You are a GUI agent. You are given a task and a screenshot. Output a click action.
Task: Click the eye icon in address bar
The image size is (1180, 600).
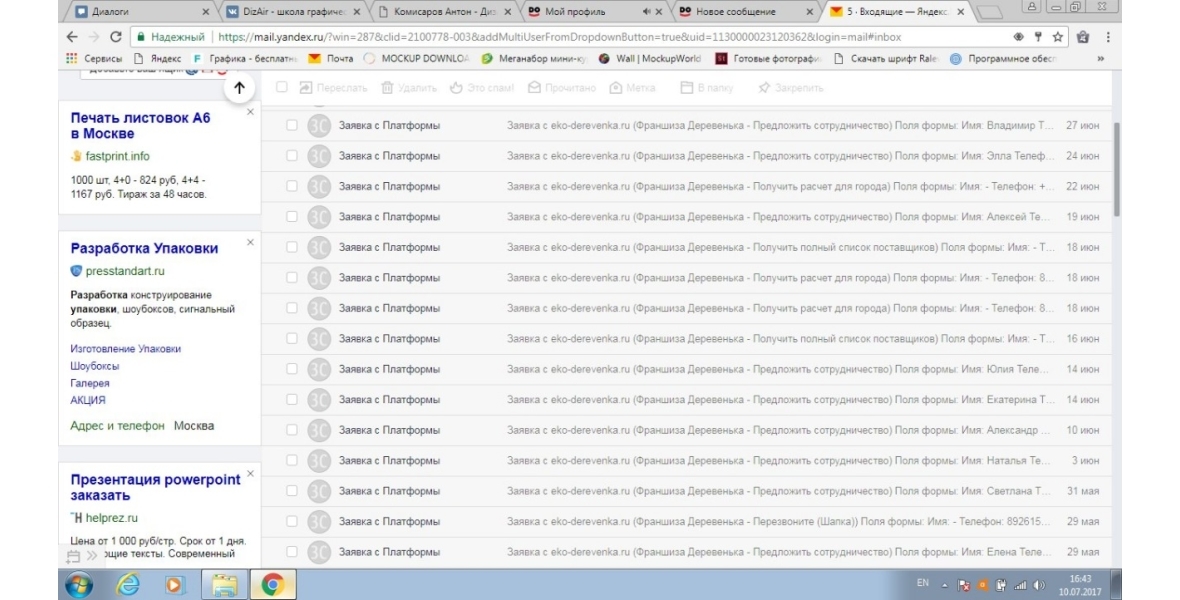[1018, 37]
